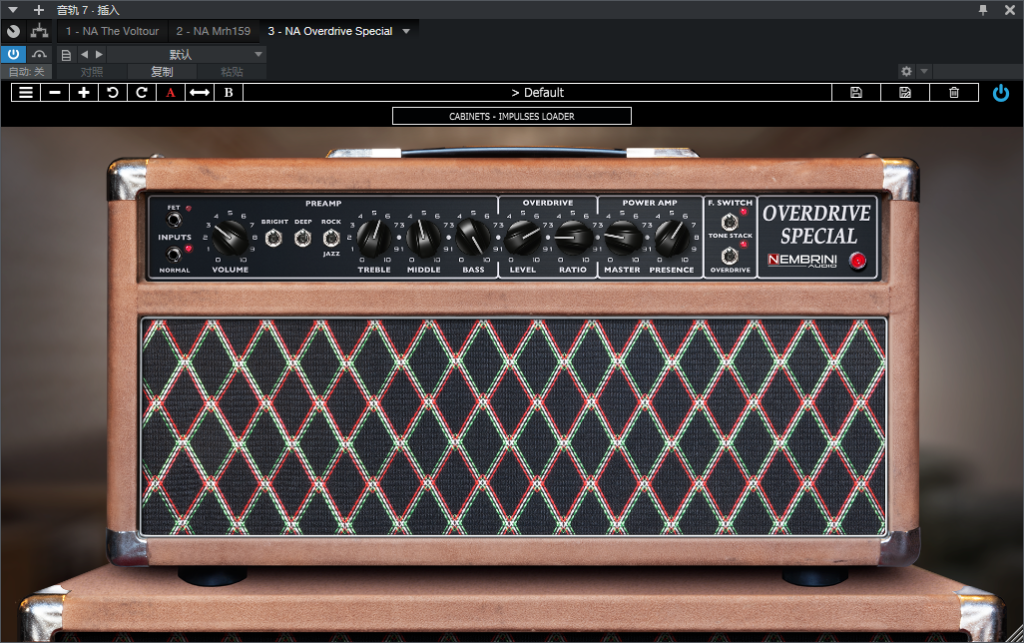Save the preset with the first floppy icon

tap(856, 93)
